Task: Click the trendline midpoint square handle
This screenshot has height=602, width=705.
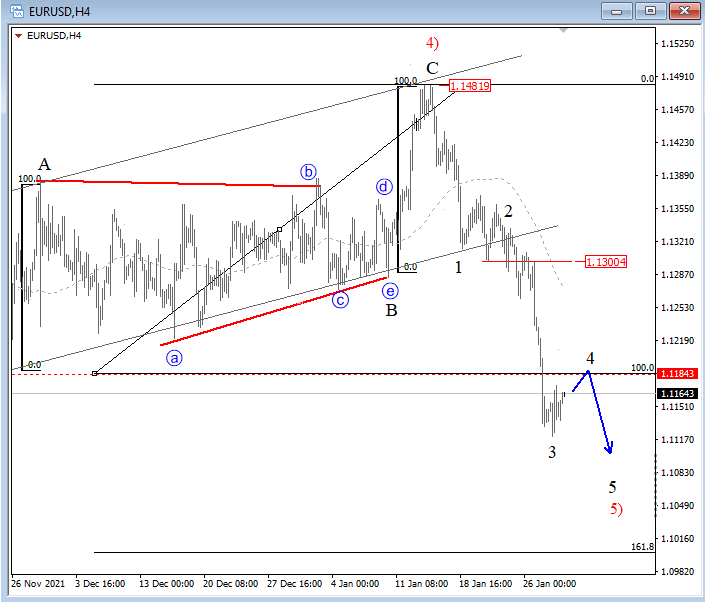Action: 280,230
